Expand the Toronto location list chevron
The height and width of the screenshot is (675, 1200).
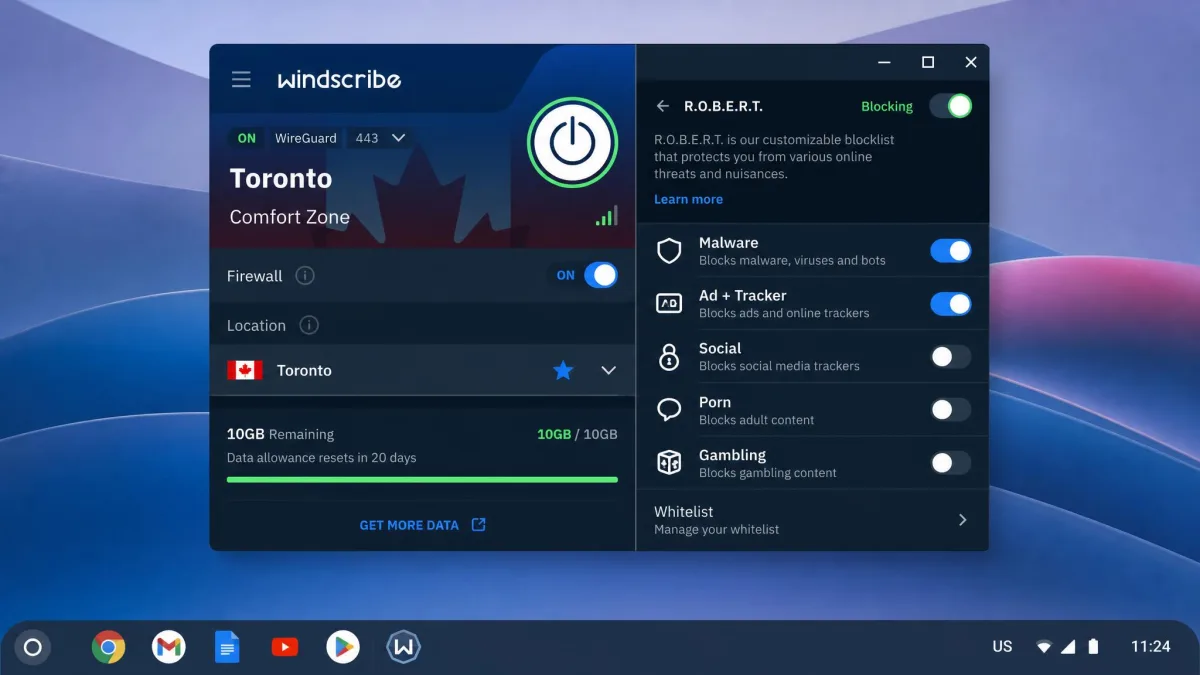pos(608,370)
